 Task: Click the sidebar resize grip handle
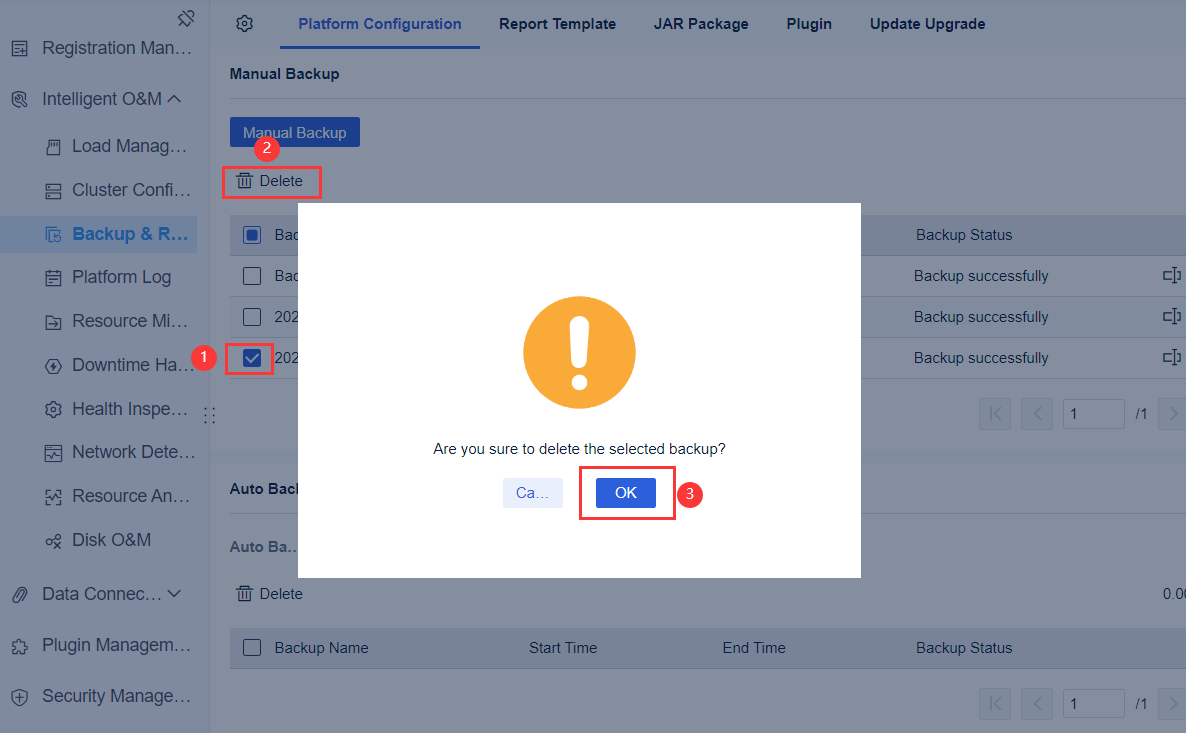210,415
